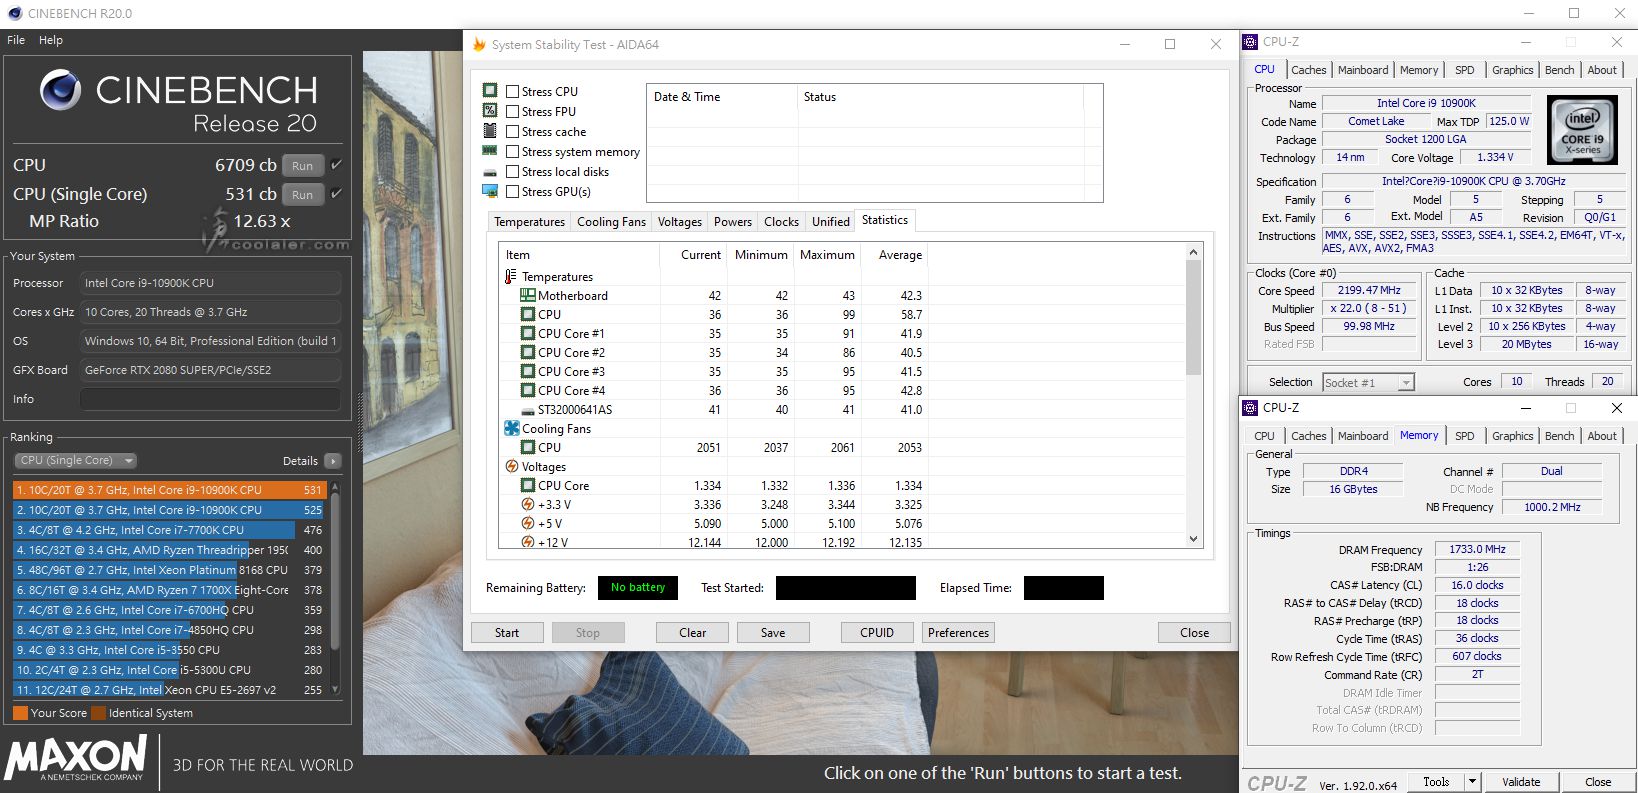Click the +3.3 V voltage icon
Image resolution: width=1638 pixels, height=793 pixels.
coord(528,505)
